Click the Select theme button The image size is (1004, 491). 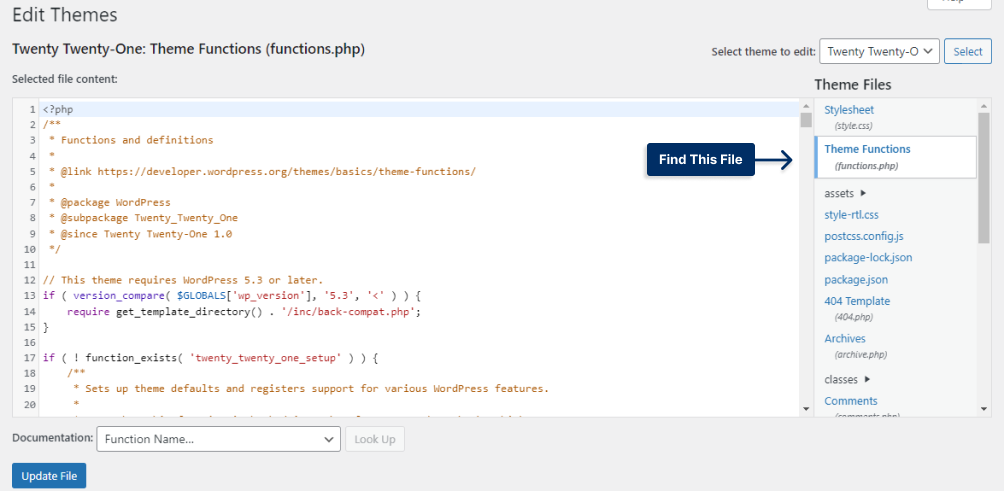tap(968, 52)
